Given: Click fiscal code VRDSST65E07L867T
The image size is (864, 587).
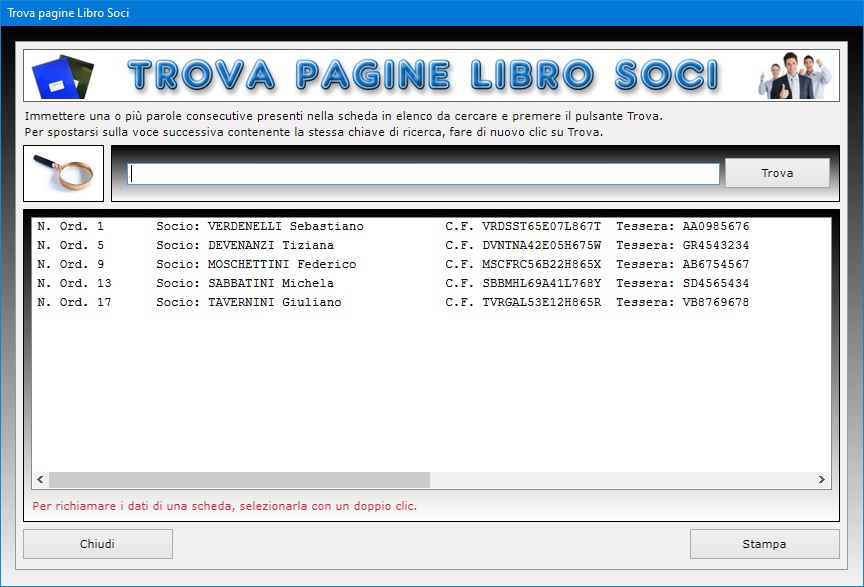Looking at the screenshot, I should tap(542, 226).
